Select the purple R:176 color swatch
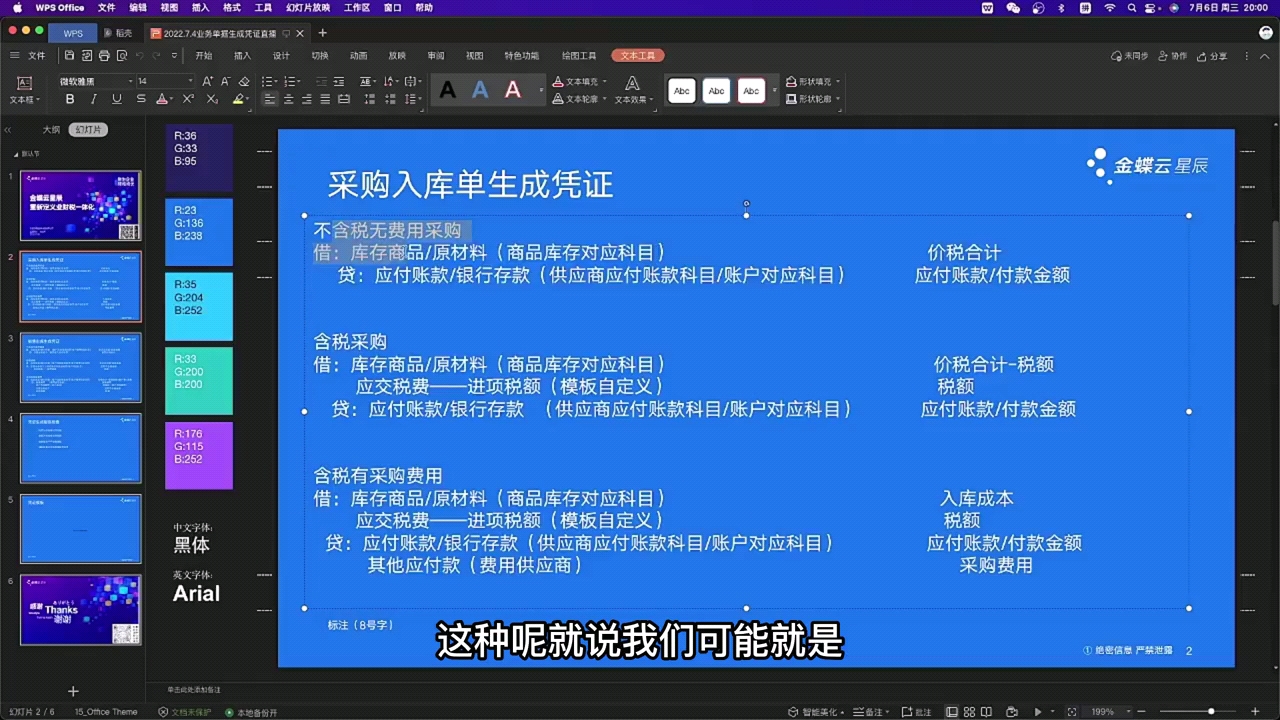Image resolution: width=1280 pixels, height=720 pixels. (x=199, y=455)
